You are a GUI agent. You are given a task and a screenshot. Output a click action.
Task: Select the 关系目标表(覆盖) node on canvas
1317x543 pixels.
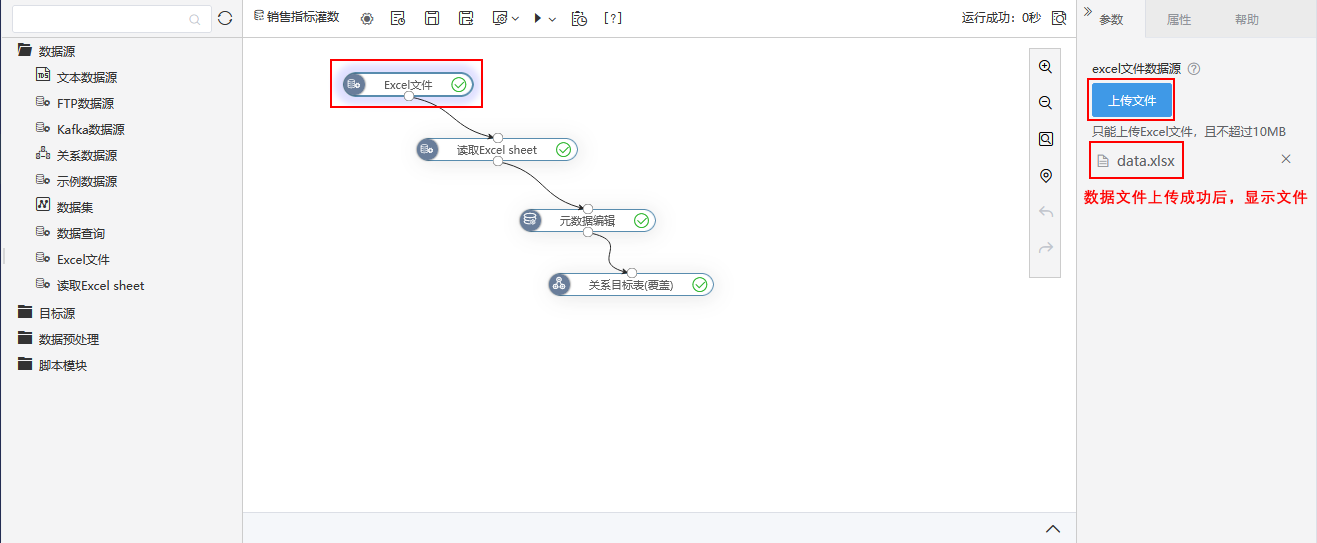point(630,285)
